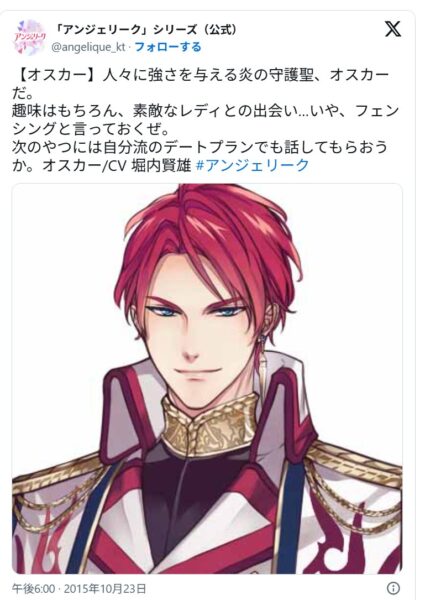
Task: Open the X logo in the tweet corner
Action: click(392, 29)
